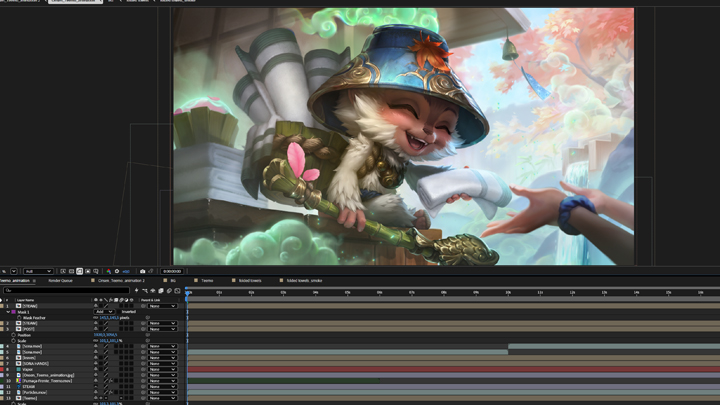Click the Show Snapshot icon
This screenshot has width=720, height=405.
click(x=150, y=271)
